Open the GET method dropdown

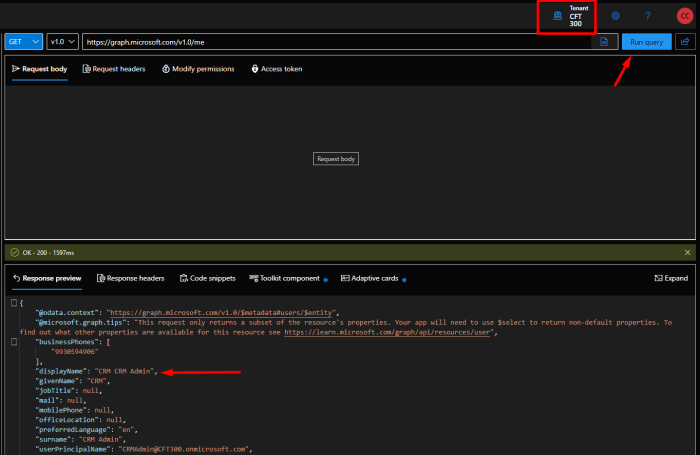(x=24, y=42)
